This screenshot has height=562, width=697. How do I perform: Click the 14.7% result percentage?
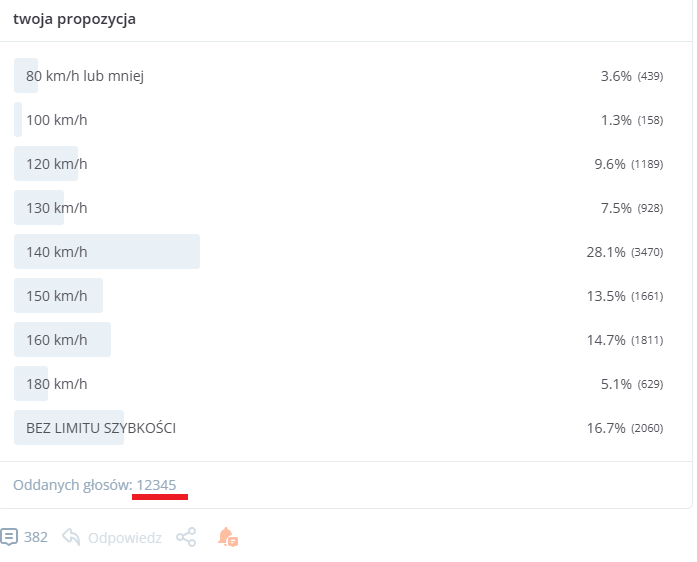click(606, 340)
